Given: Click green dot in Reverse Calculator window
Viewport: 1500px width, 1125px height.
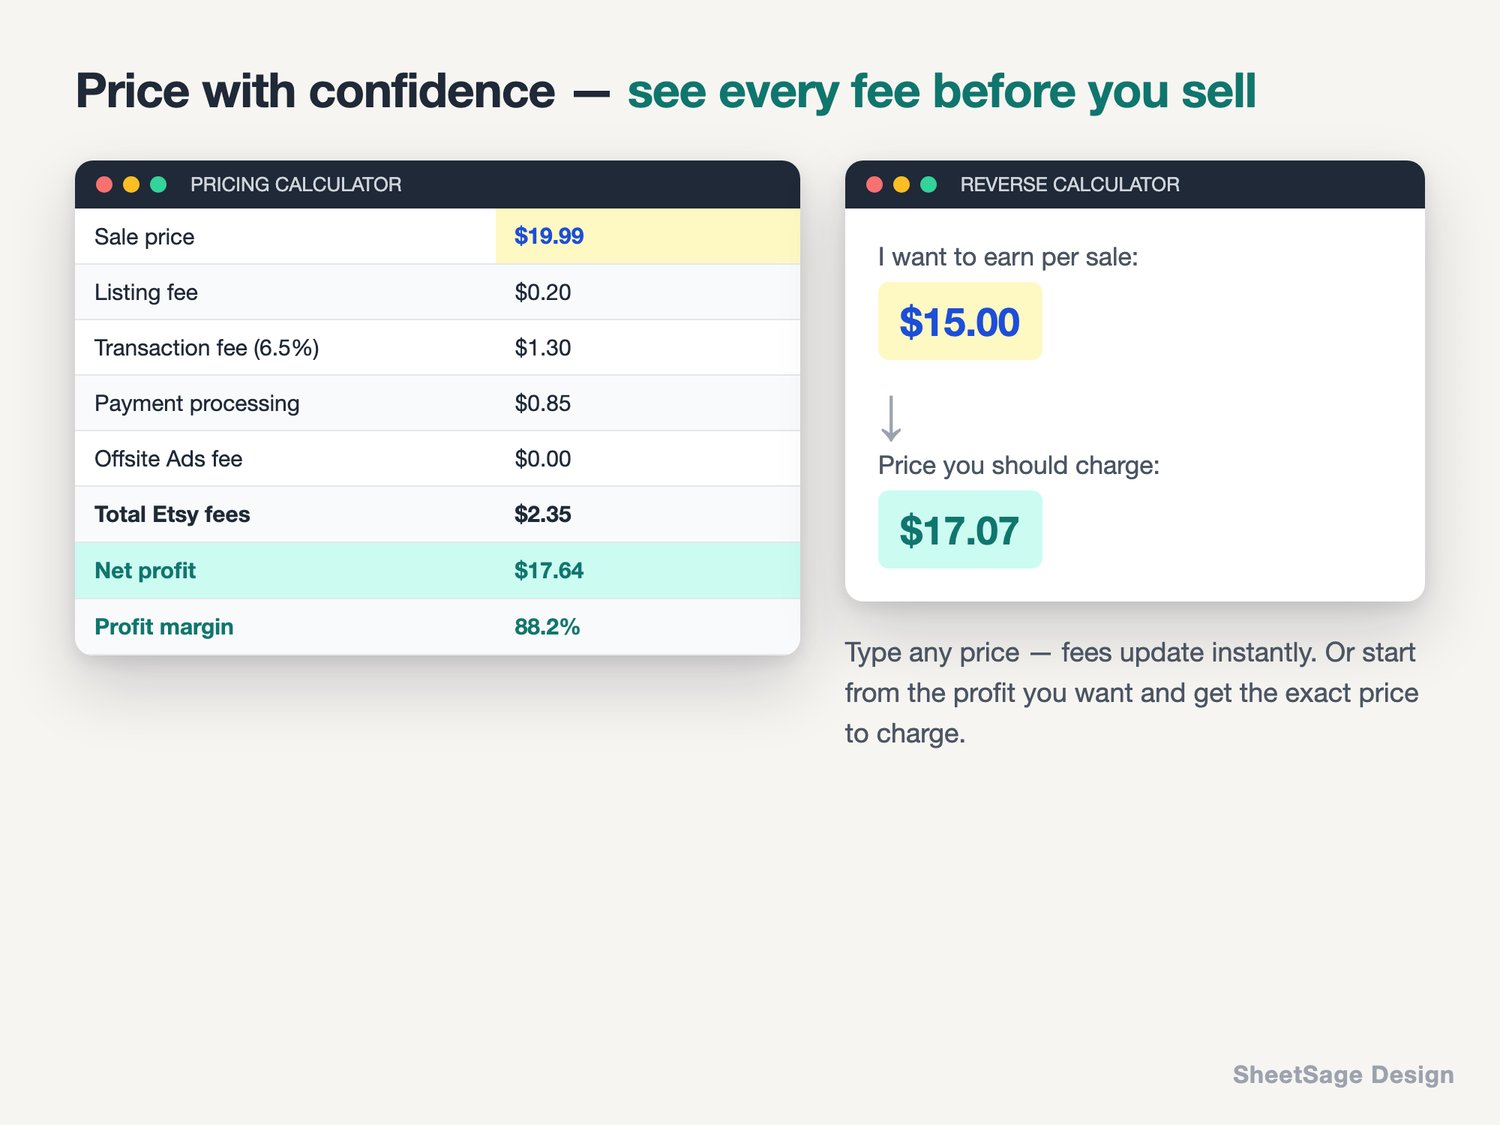Looking at the screenshot, I should (928, 184).
